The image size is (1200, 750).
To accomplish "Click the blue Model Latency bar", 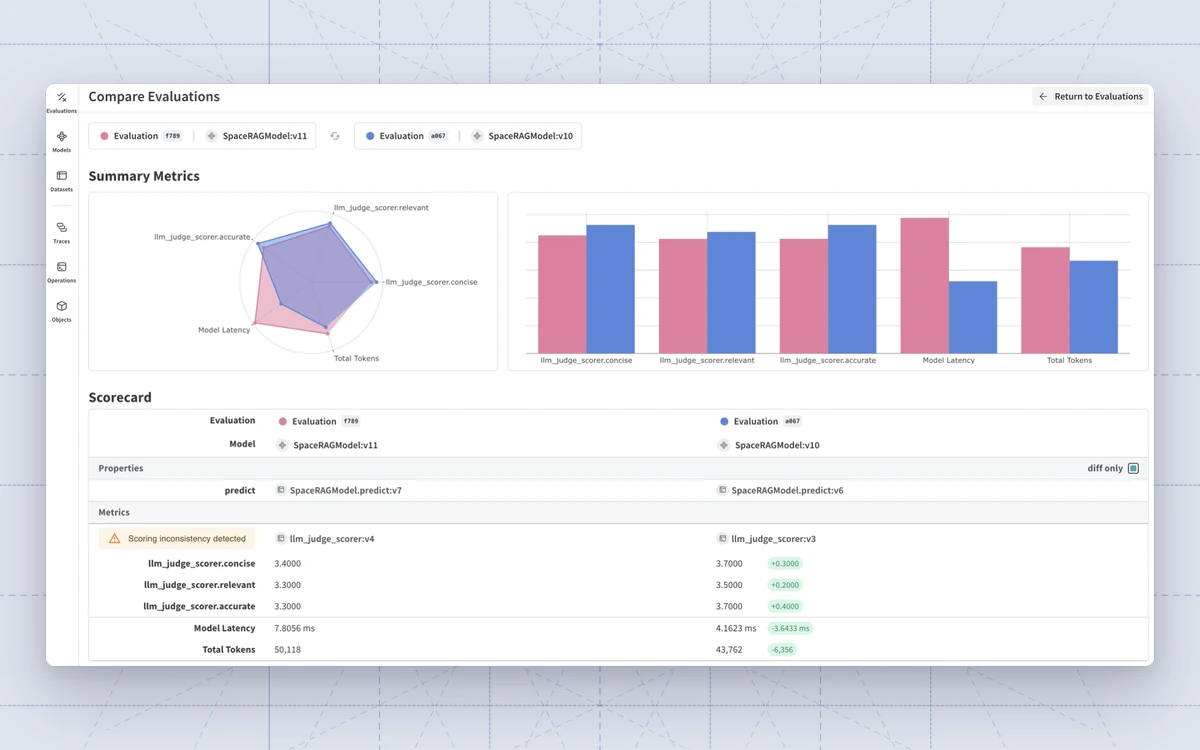I will point(973,317).
